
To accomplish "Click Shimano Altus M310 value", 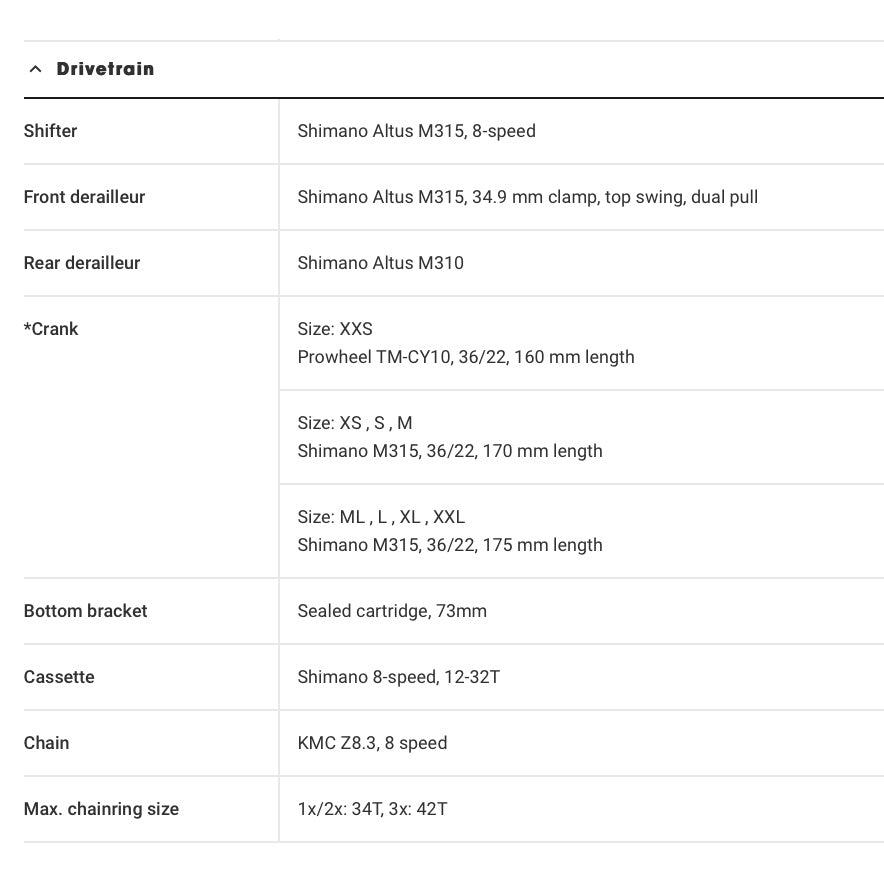I will [x=380, y=263].
